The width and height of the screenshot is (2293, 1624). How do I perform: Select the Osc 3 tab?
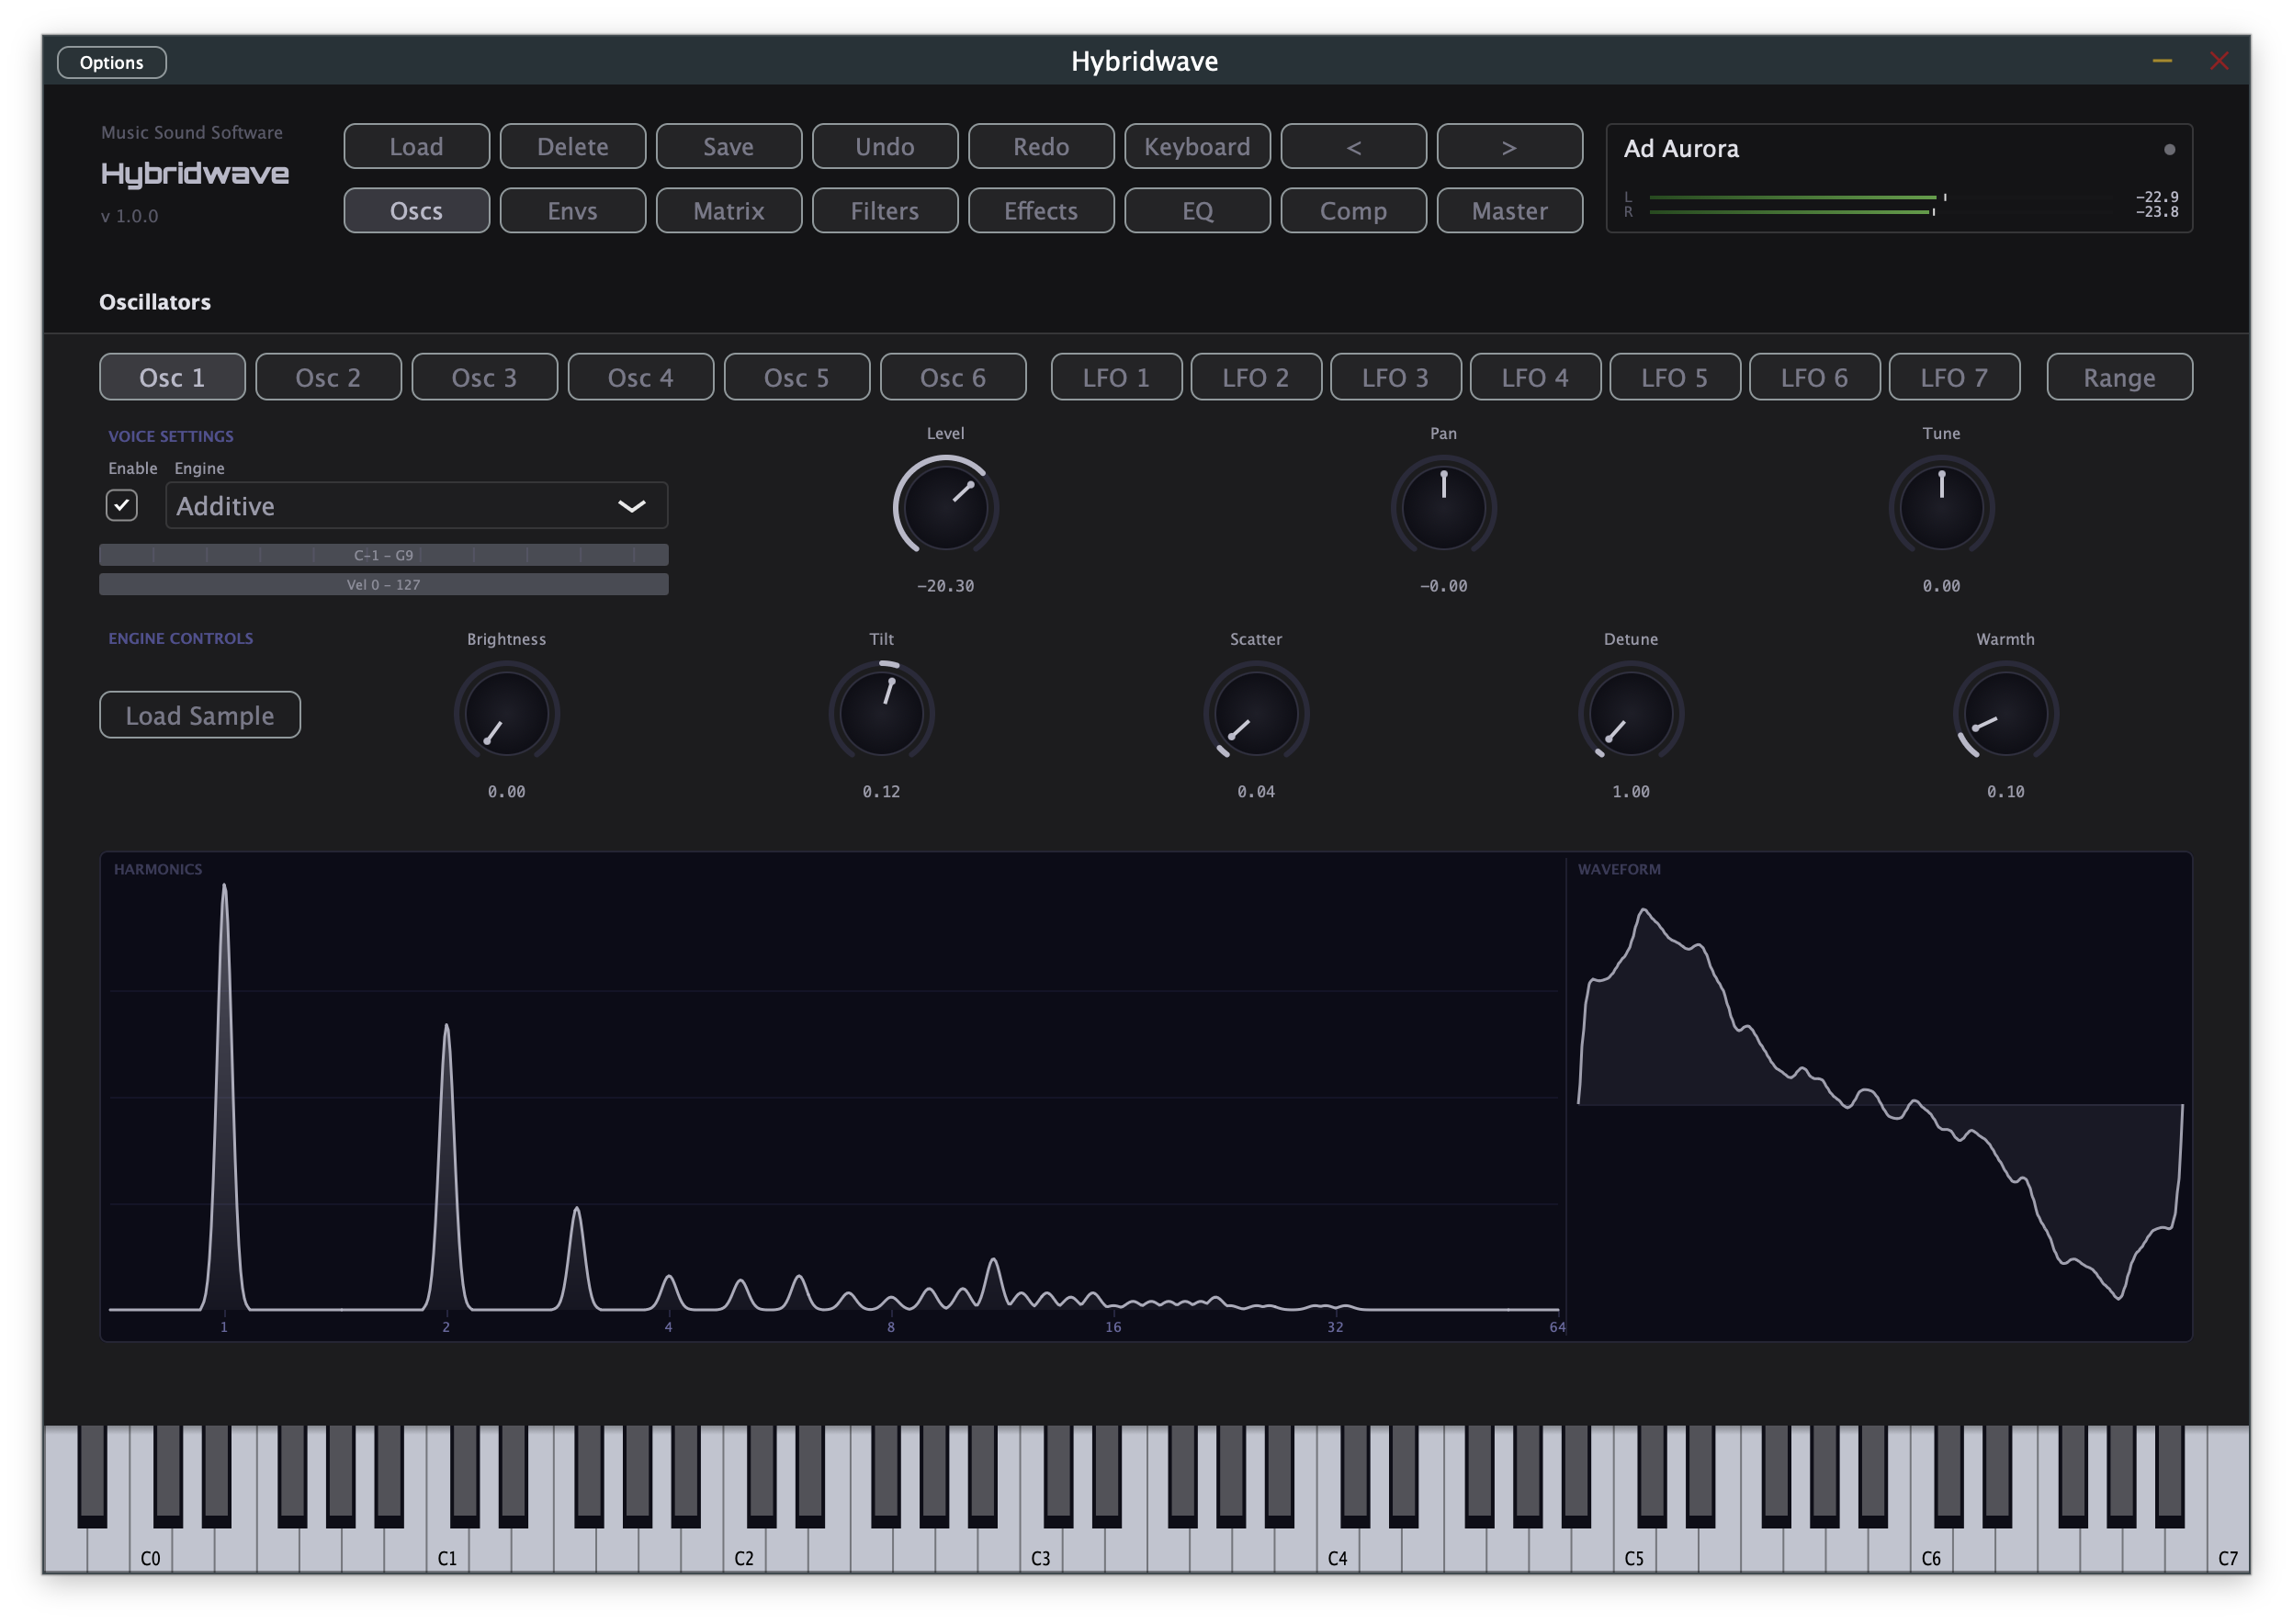(x=484, y=377)
